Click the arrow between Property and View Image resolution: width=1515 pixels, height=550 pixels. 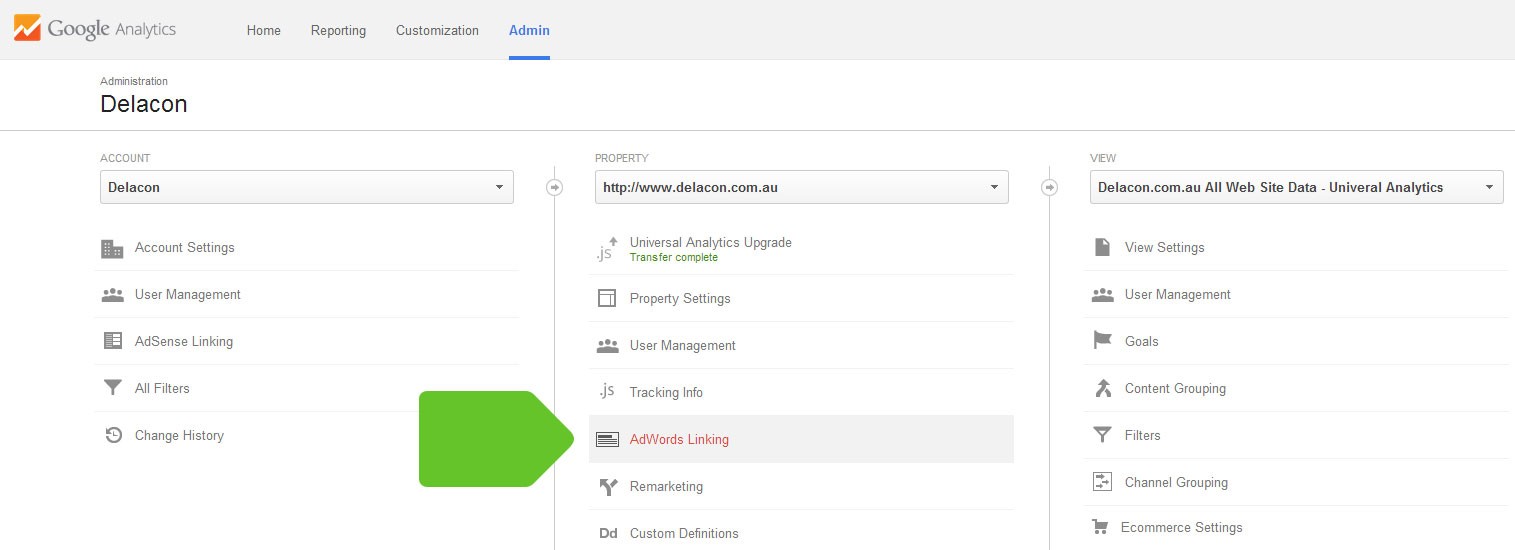pyautogui.click(x=1050, y=187)
